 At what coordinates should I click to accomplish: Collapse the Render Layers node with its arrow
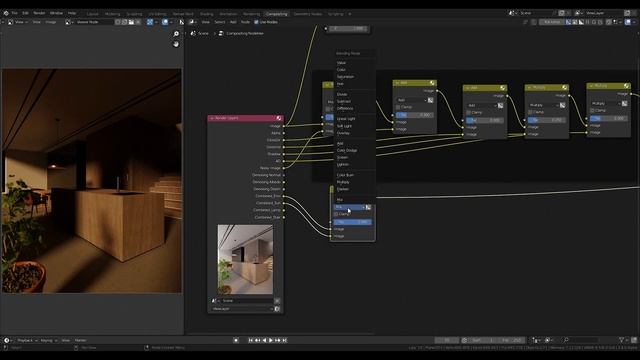coord(212,118)
